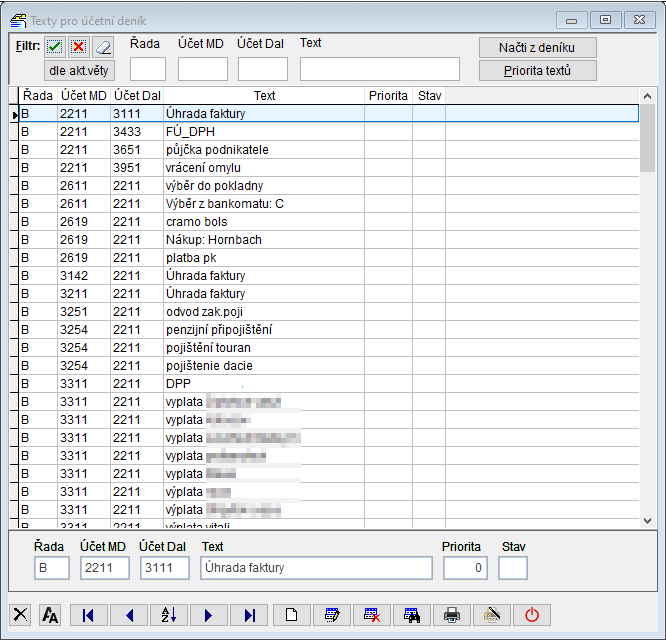Select the 'Úhrada faktury' row with account 3211
666x640 pixels.
coord(329,293)
